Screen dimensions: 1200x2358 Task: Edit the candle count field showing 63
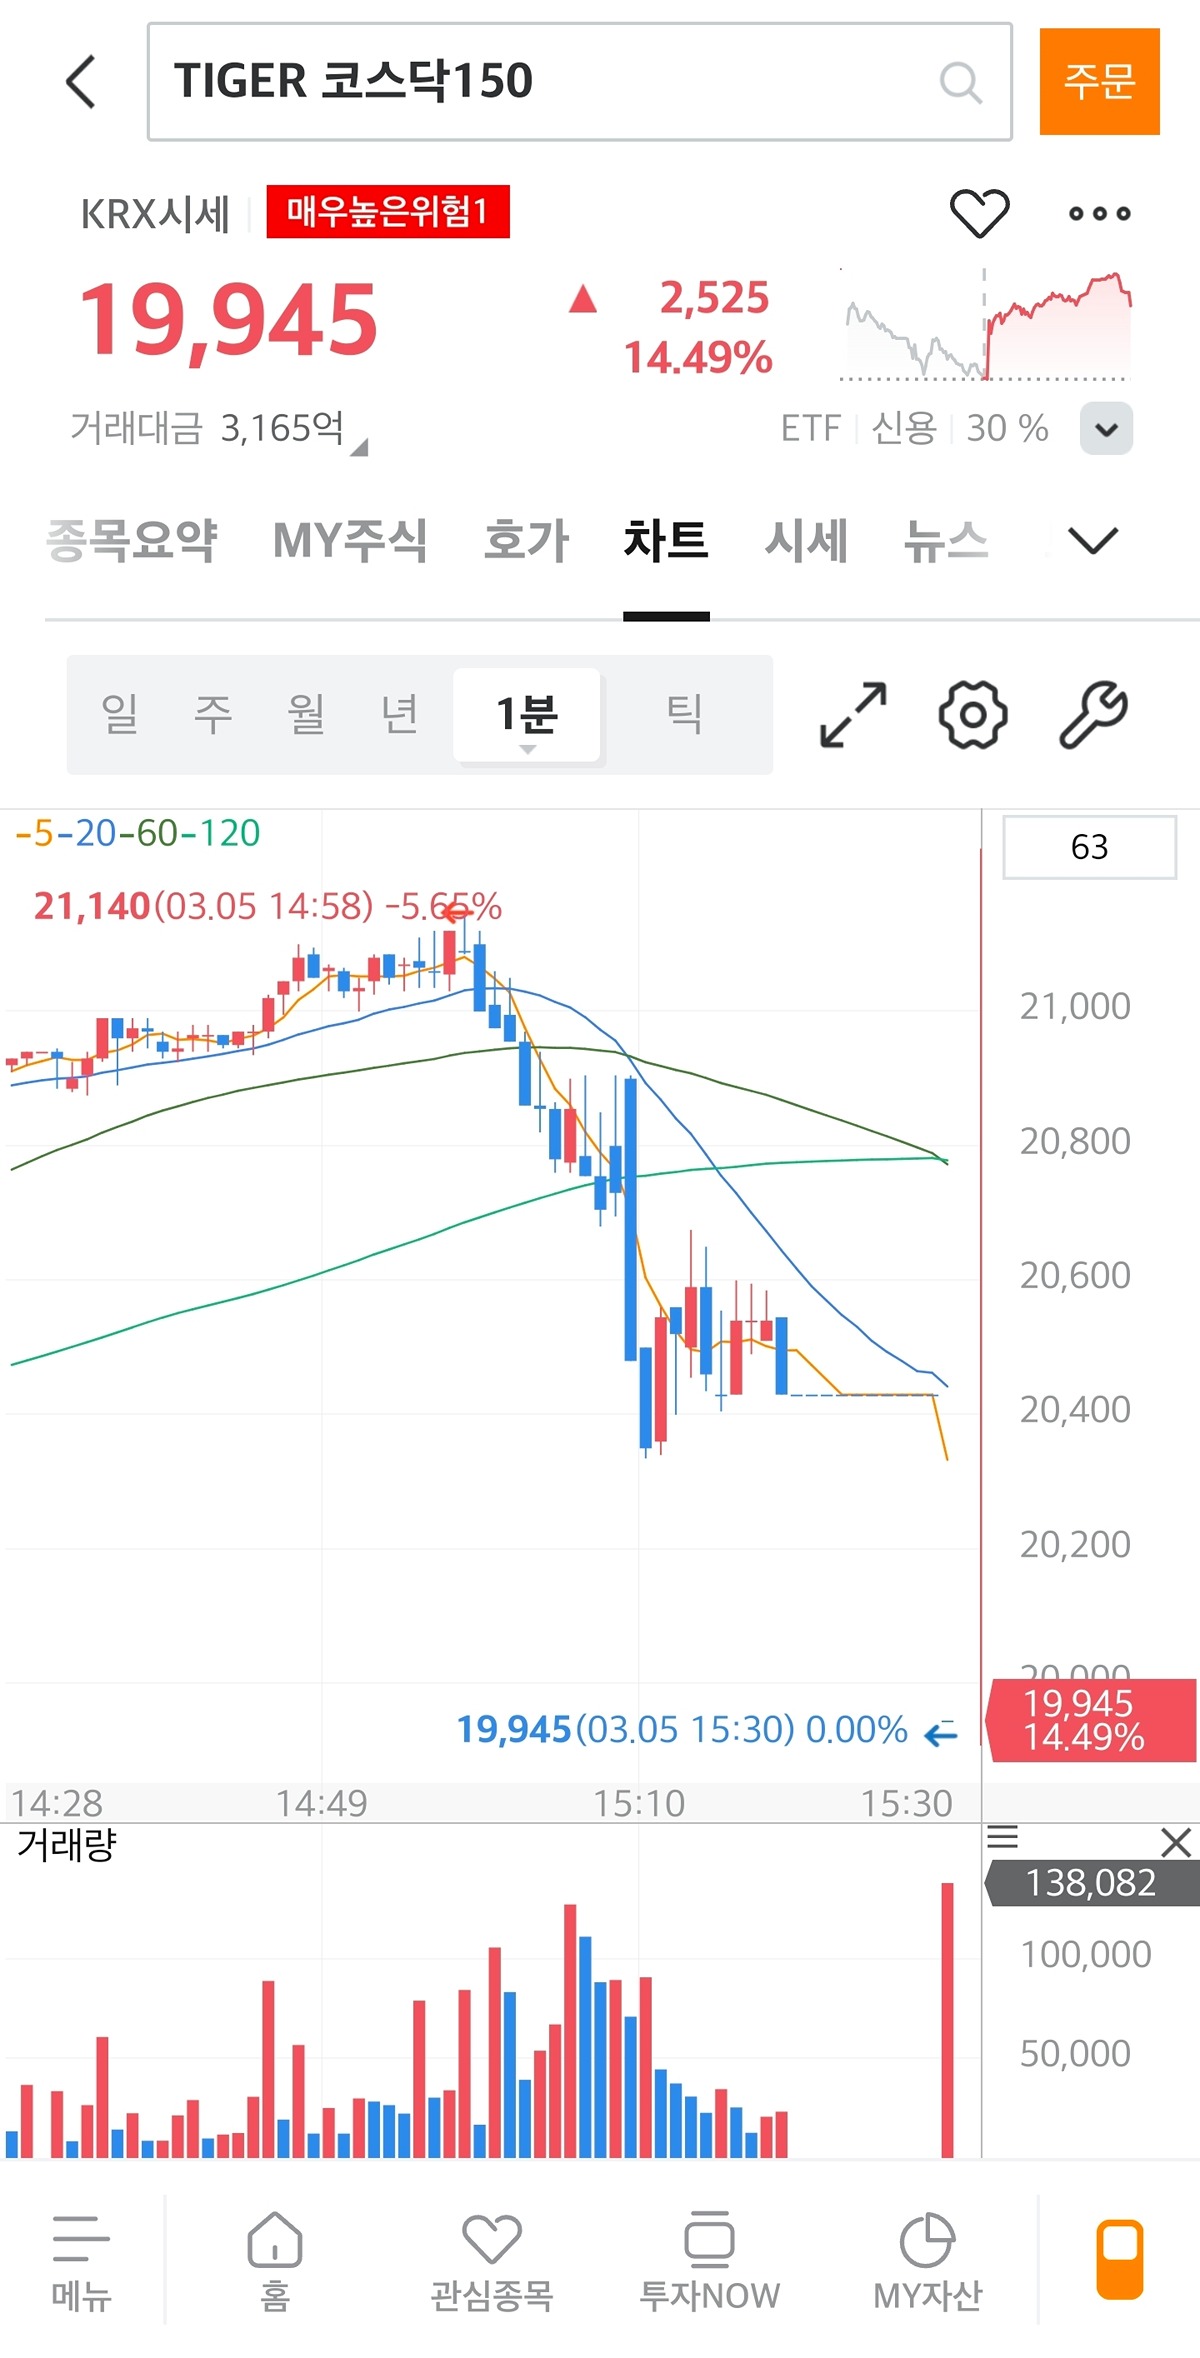click(1089, 847)
